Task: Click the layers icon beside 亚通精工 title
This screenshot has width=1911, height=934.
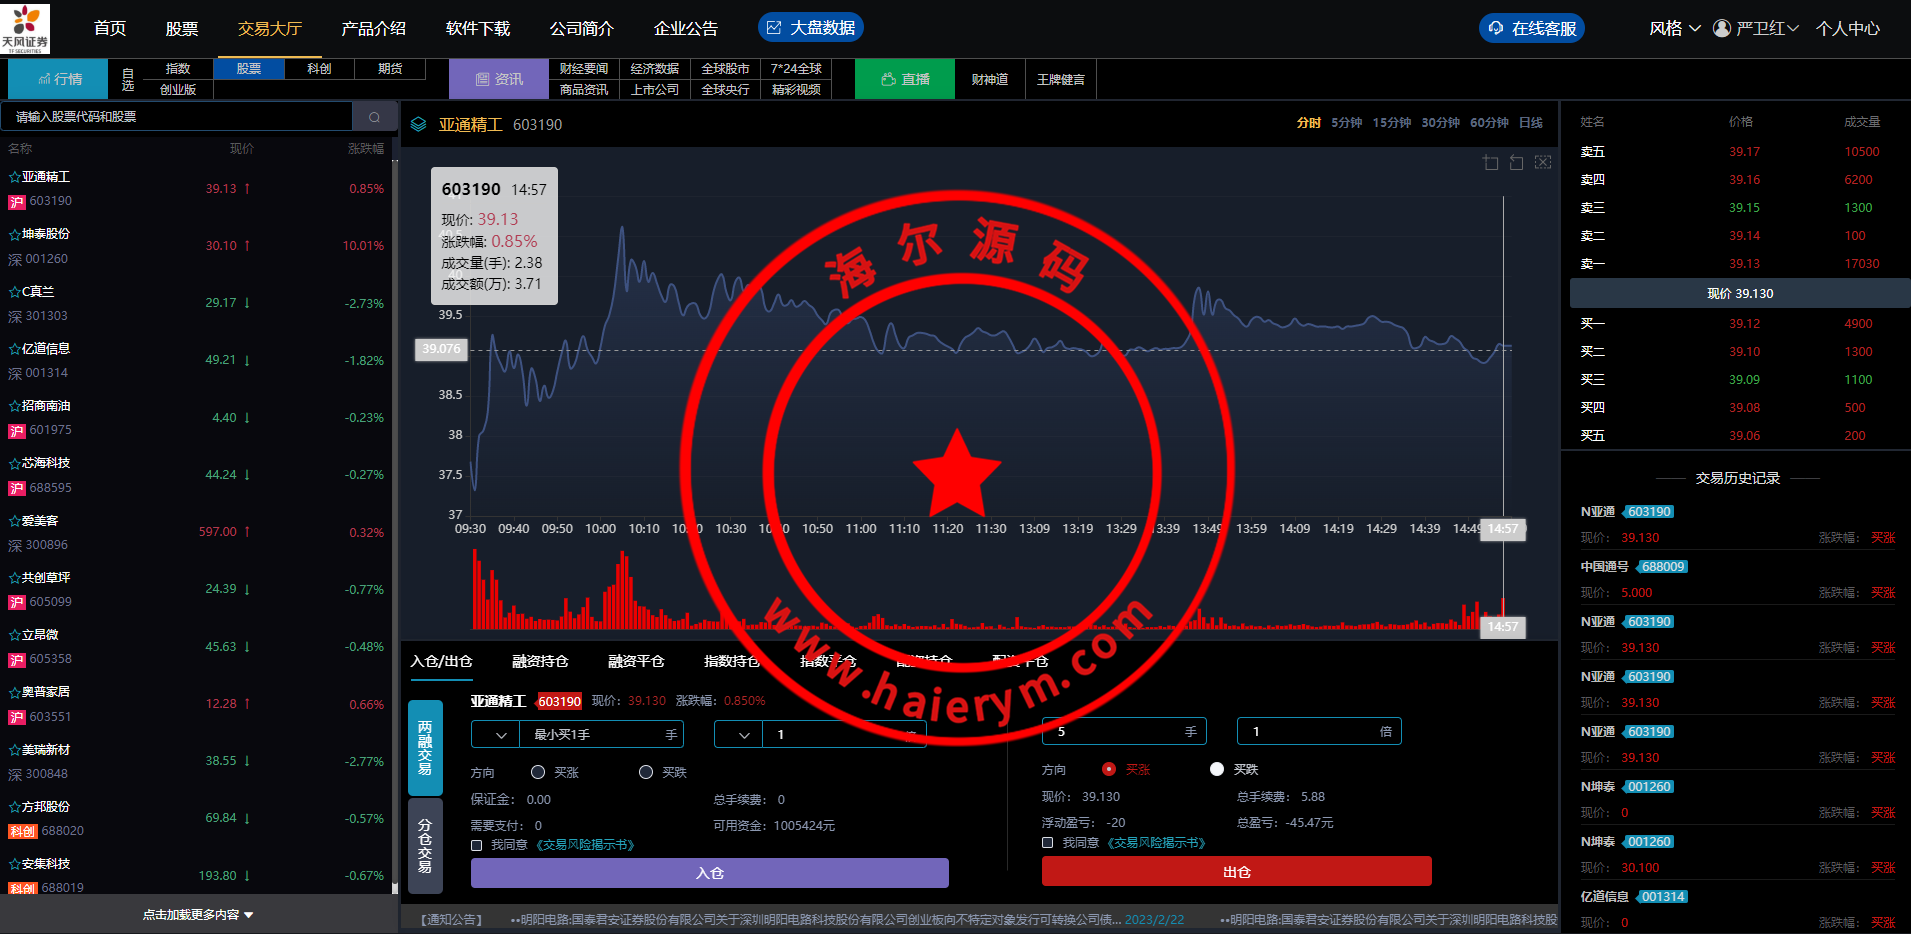Action: 419,125
